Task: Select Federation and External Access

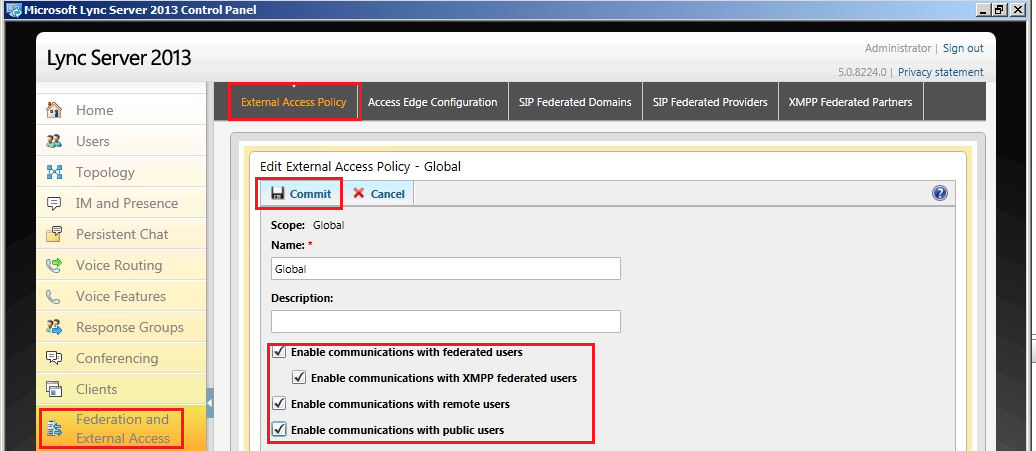Action: point(122,429)
